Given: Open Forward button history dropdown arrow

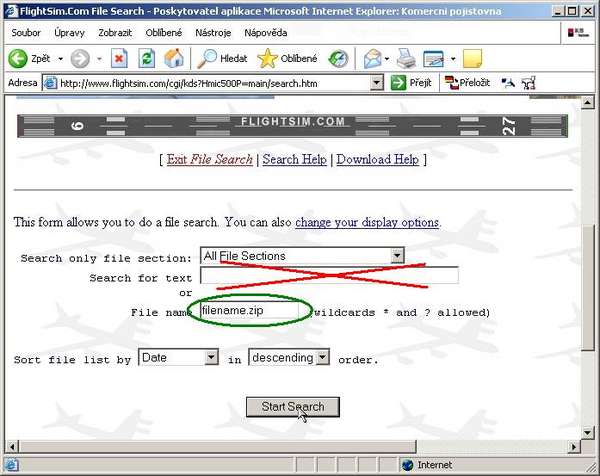Looking at the screenshot, I should coord(99,59).
